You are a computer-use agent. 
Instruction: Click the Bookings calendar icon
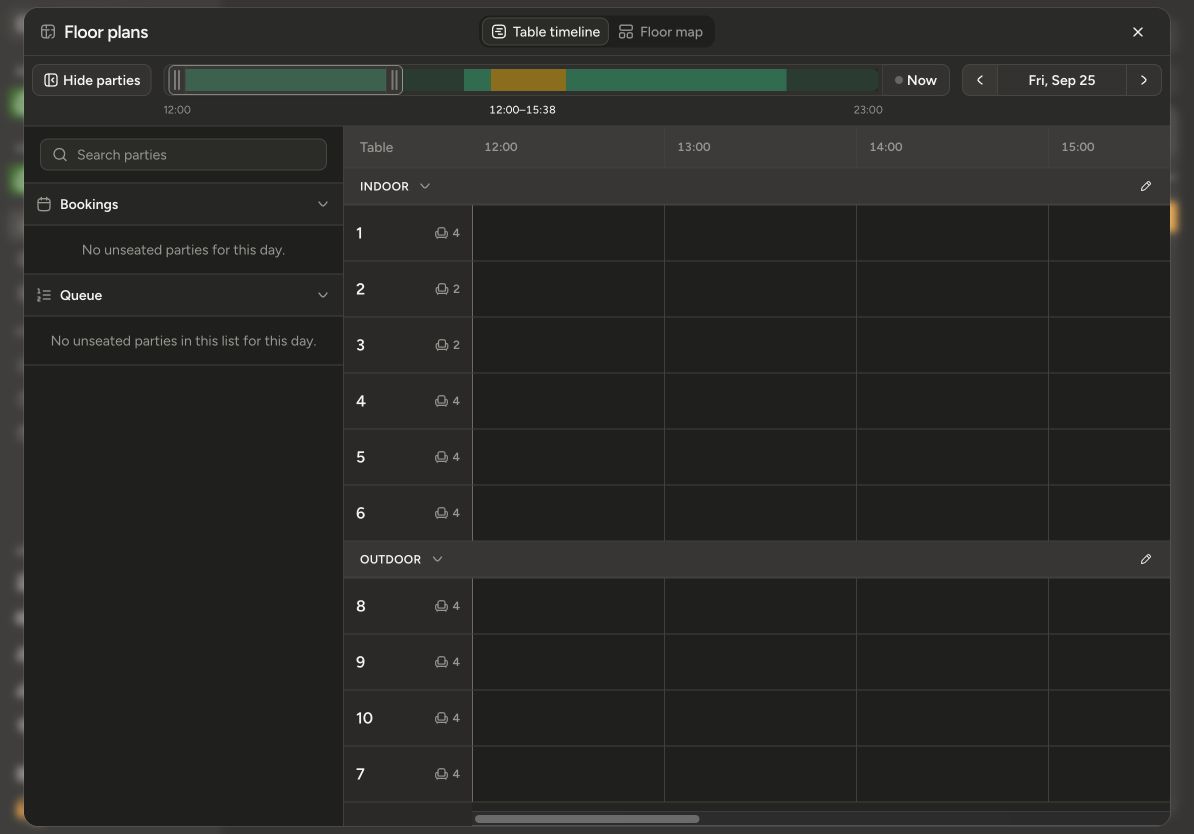(44, 204)
